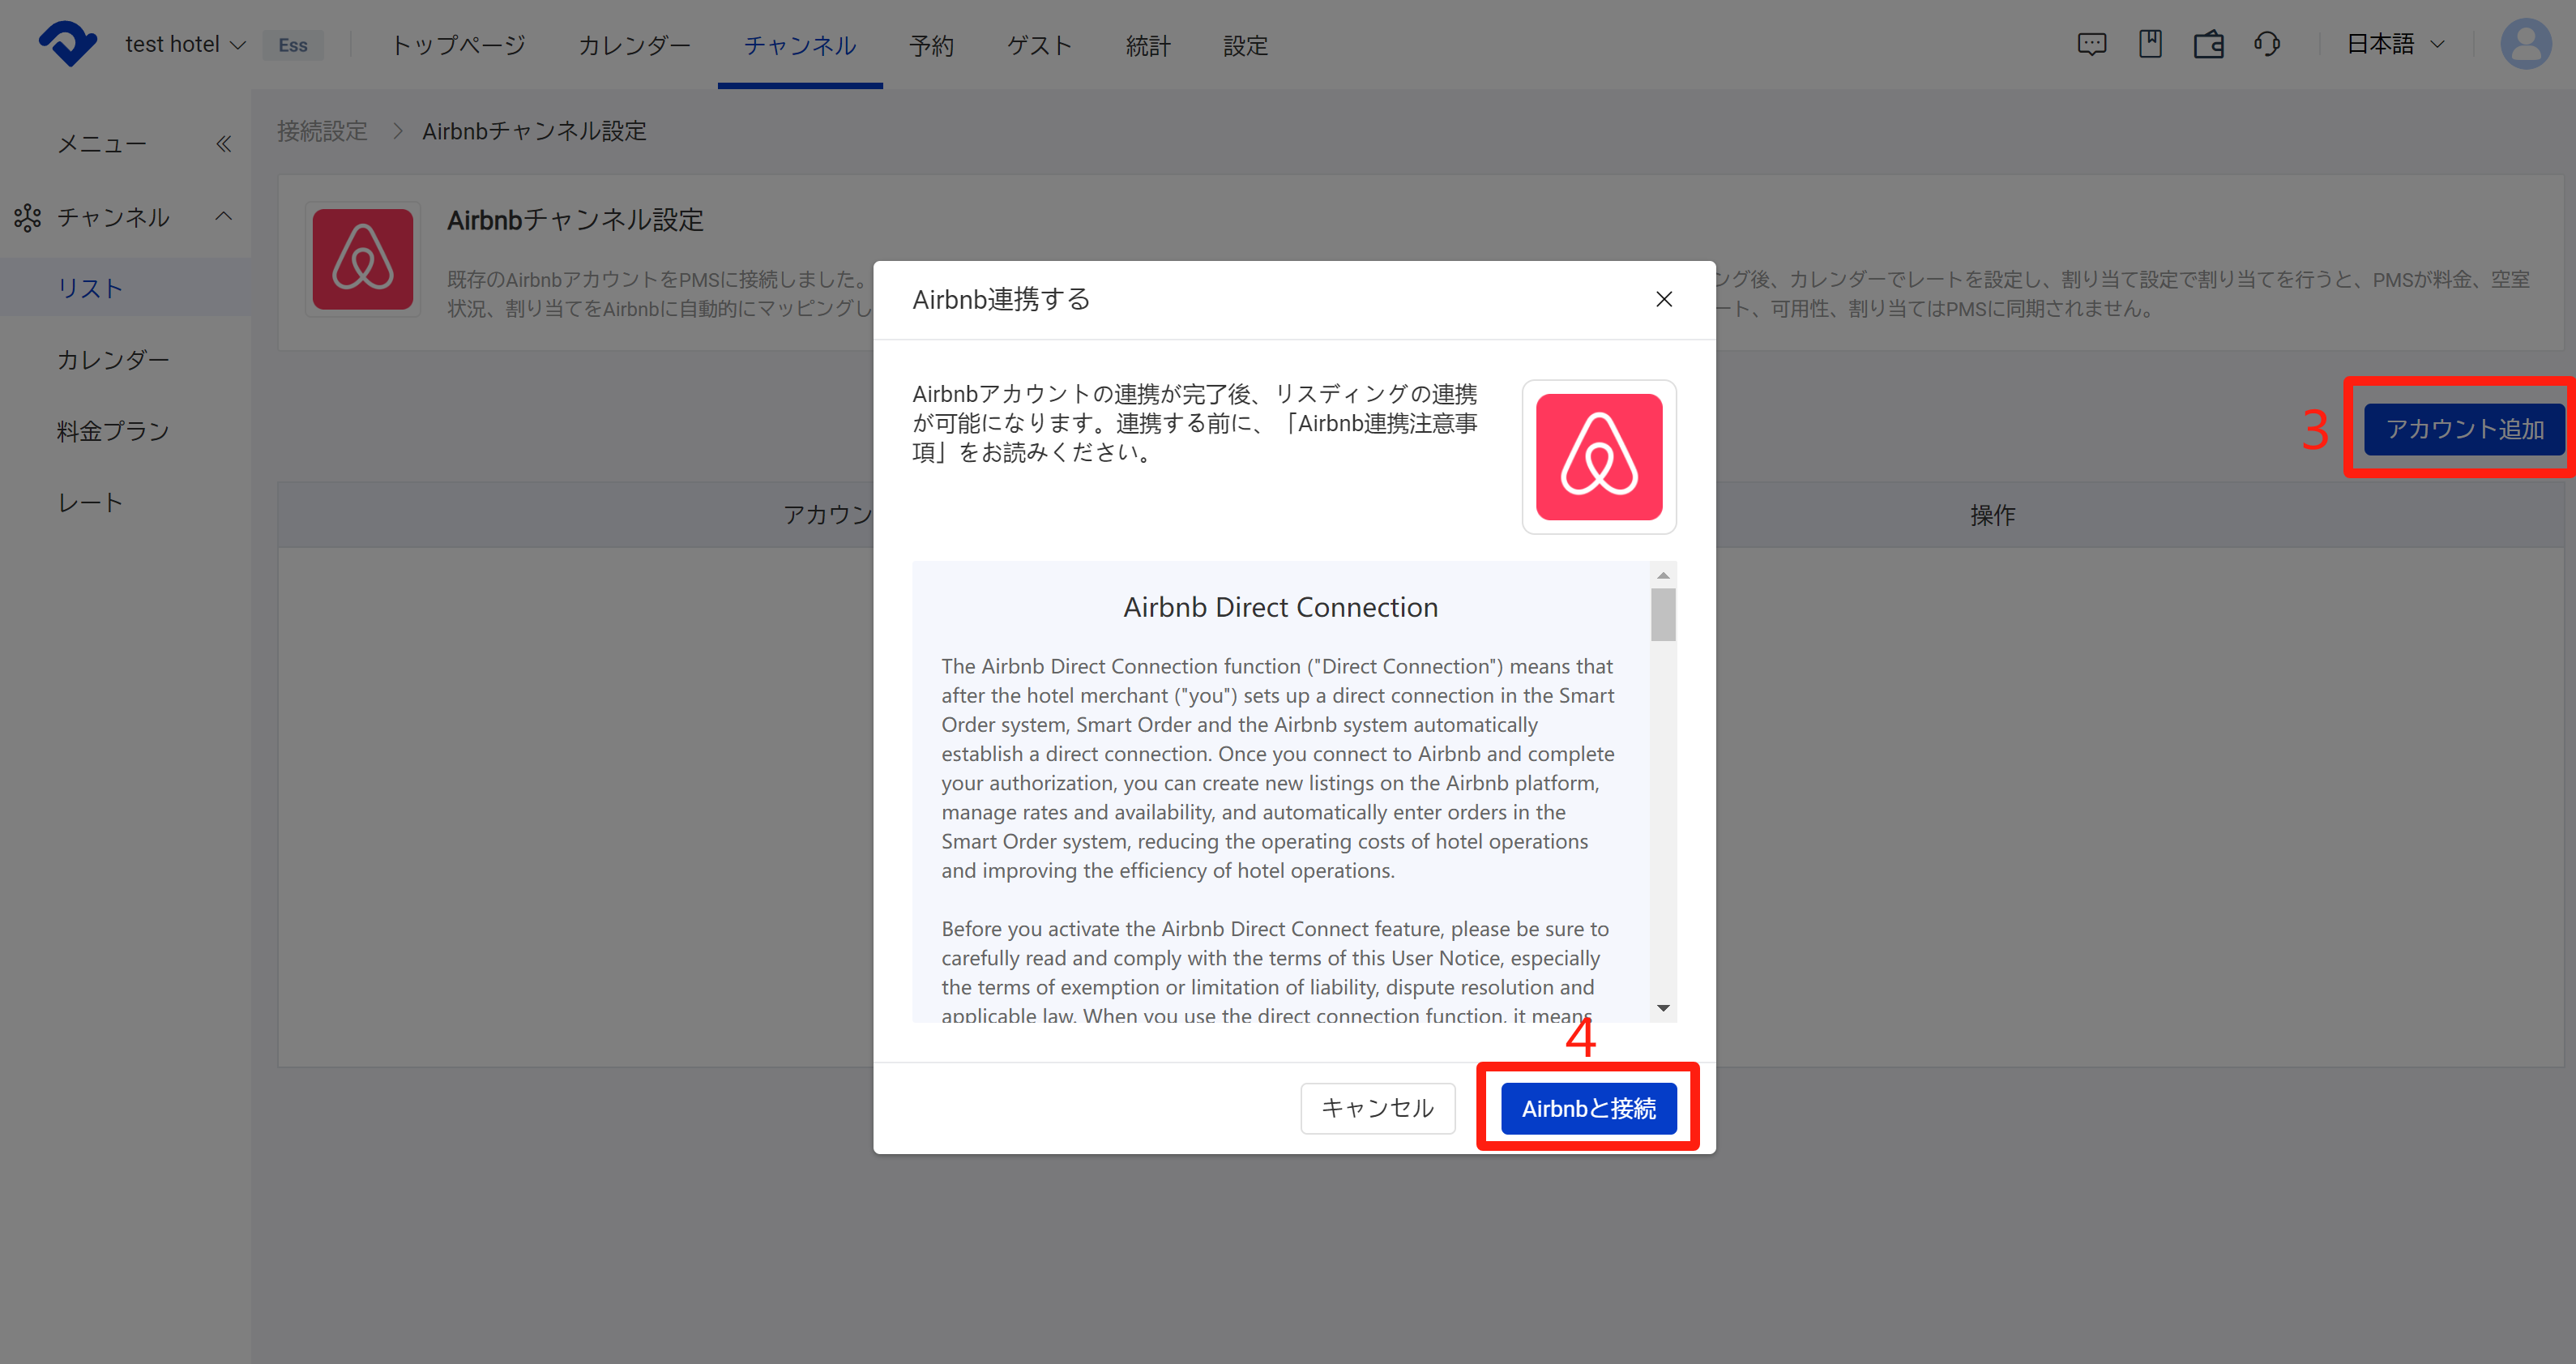
Task: Click the Airbnb logo inside the dialog
Action: tap(1599, 457)
